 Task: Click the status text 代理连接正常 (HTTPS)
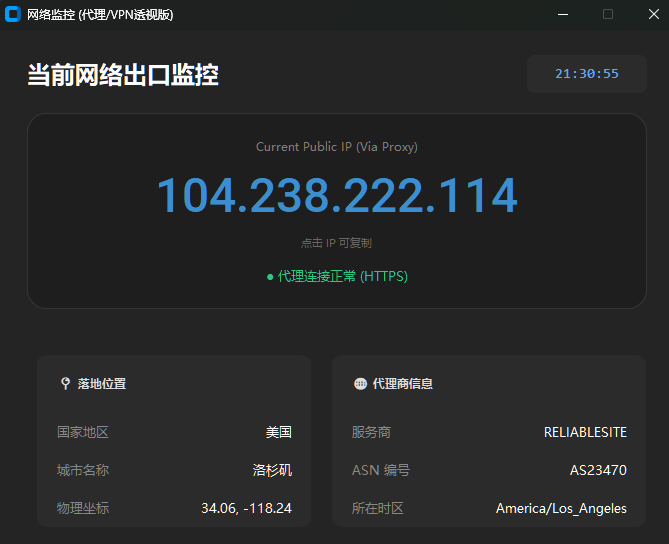coord(343,276)
